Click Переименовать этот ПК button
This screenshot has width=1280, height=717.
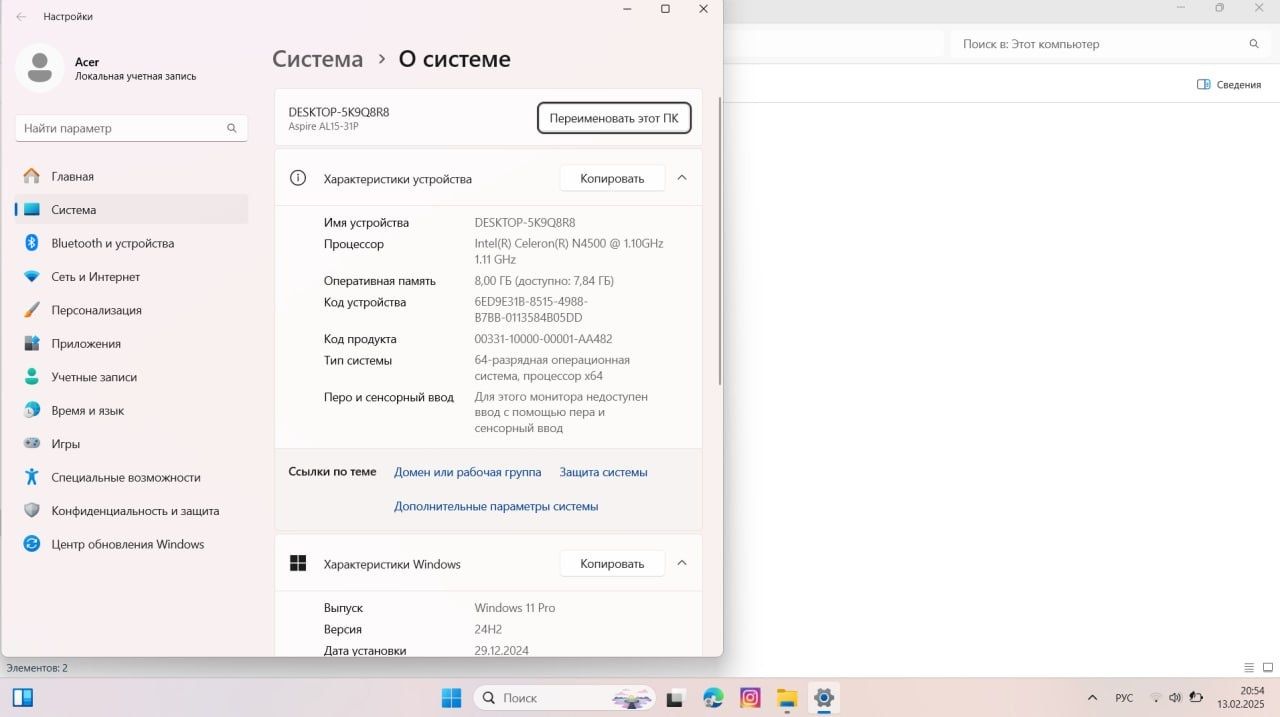pyautogui.click(x=614, y=118)
